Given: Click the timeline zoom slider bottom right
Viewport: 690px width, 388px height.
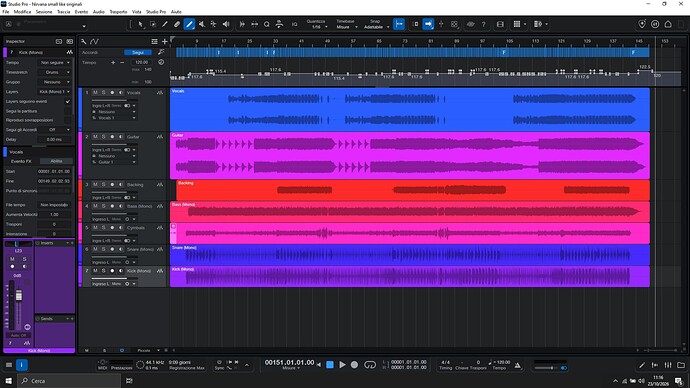Looking at the screenshot, I should pyautogui.click(x=661, y=351).
